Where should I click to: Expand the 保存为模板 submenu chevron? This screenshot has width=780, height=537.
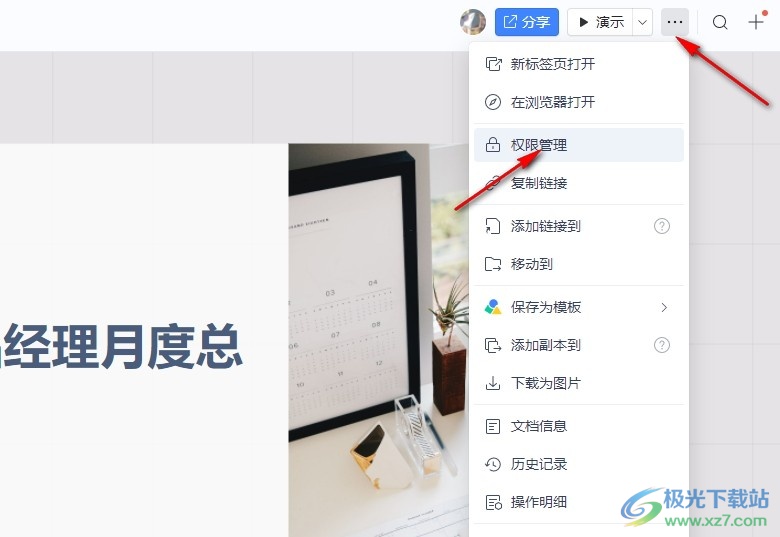pos(664,307)
